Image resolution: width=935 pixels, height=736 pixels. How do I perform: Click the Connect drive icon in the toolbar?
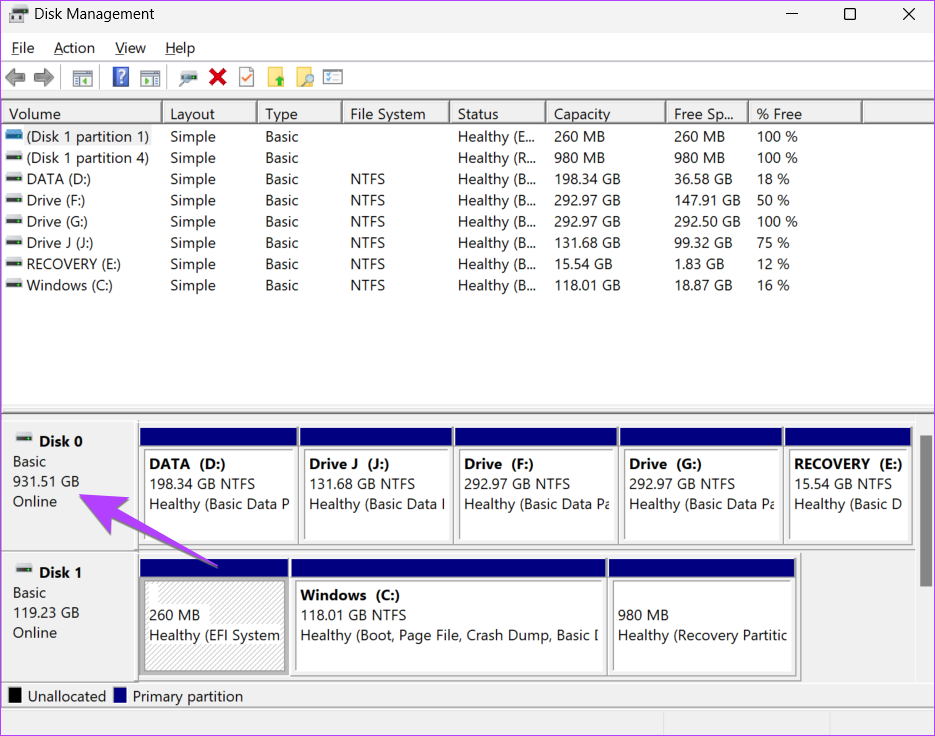coord(188,78)
